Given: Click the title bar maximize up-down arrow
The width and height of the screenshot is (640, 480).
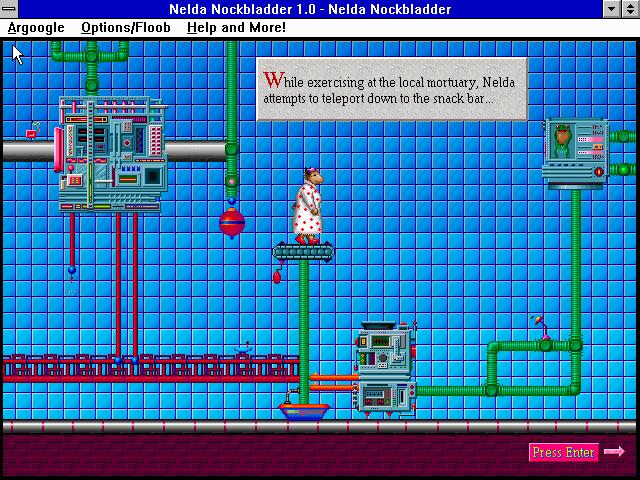Looking at the screenshot, I should click(x=631, y=9).
